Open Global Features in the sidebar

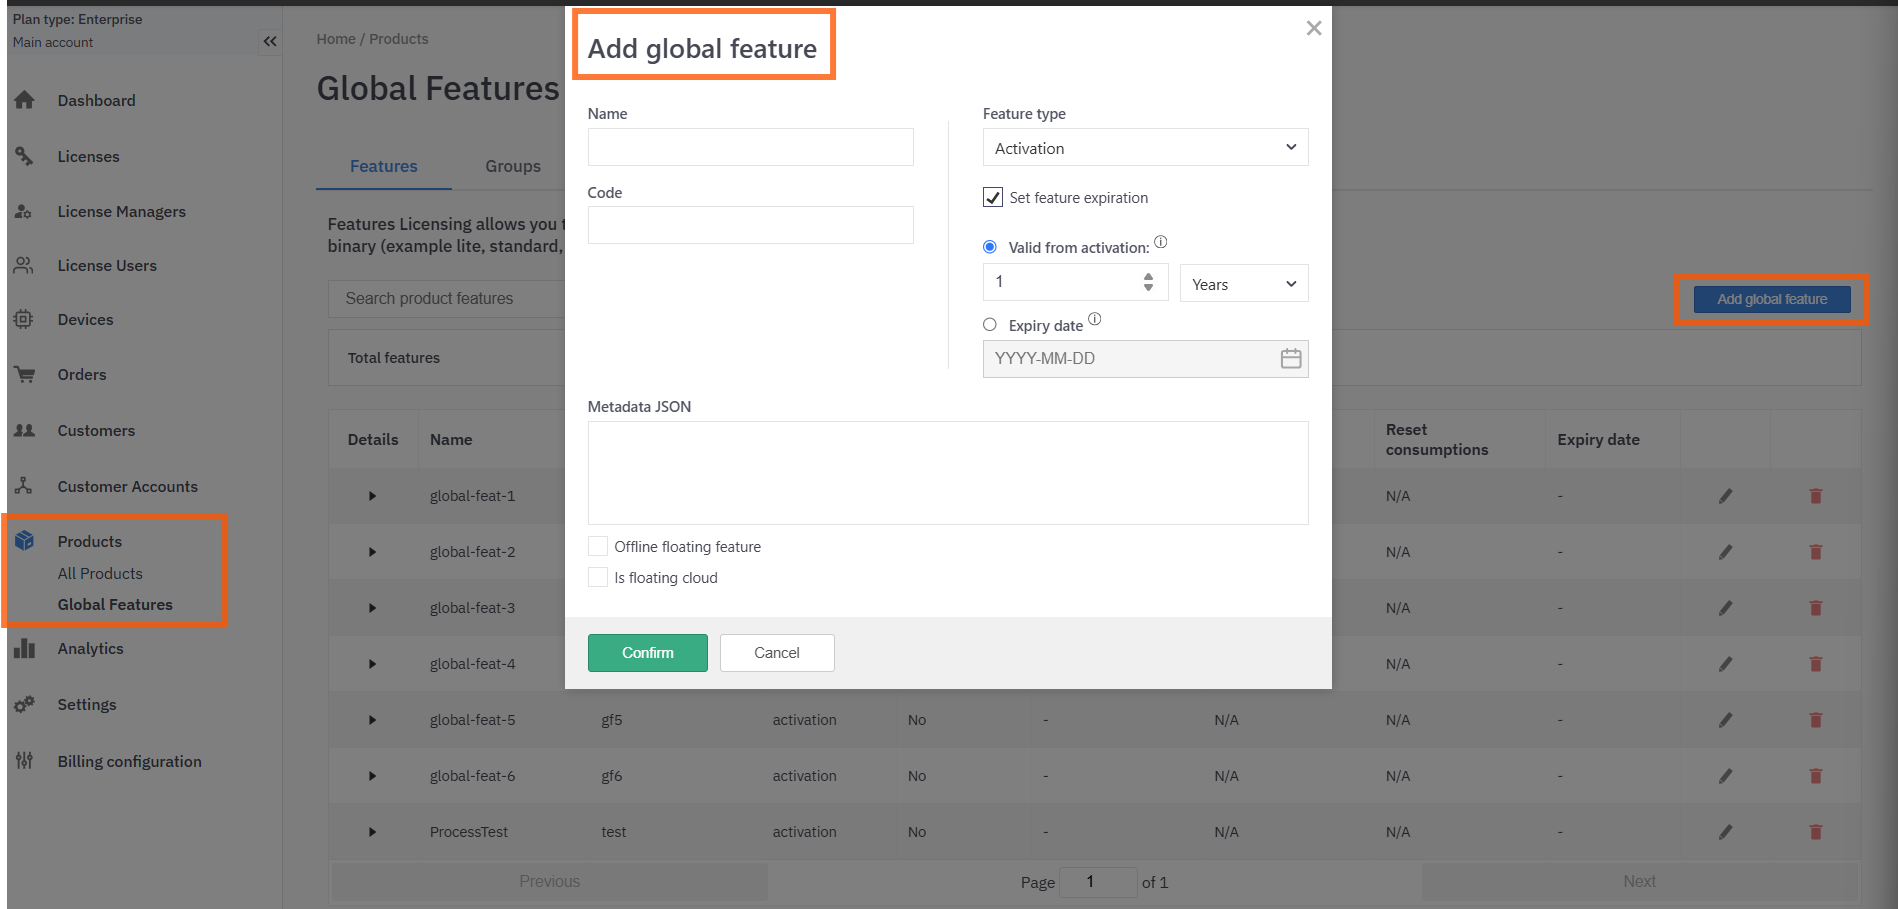115,605
